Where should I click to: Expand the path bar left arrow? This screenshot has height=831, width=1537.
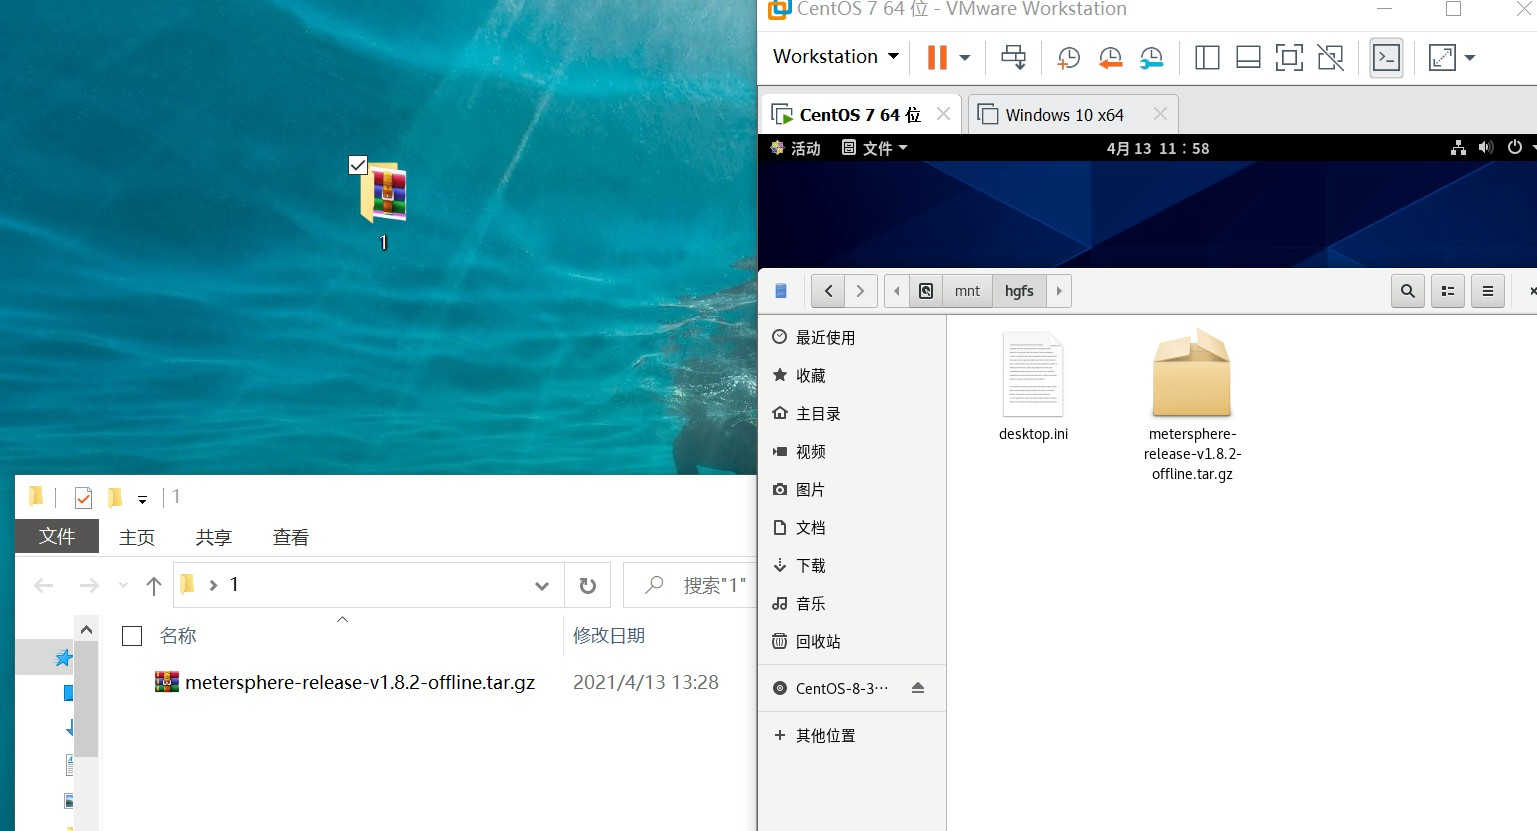pos(897,291)
